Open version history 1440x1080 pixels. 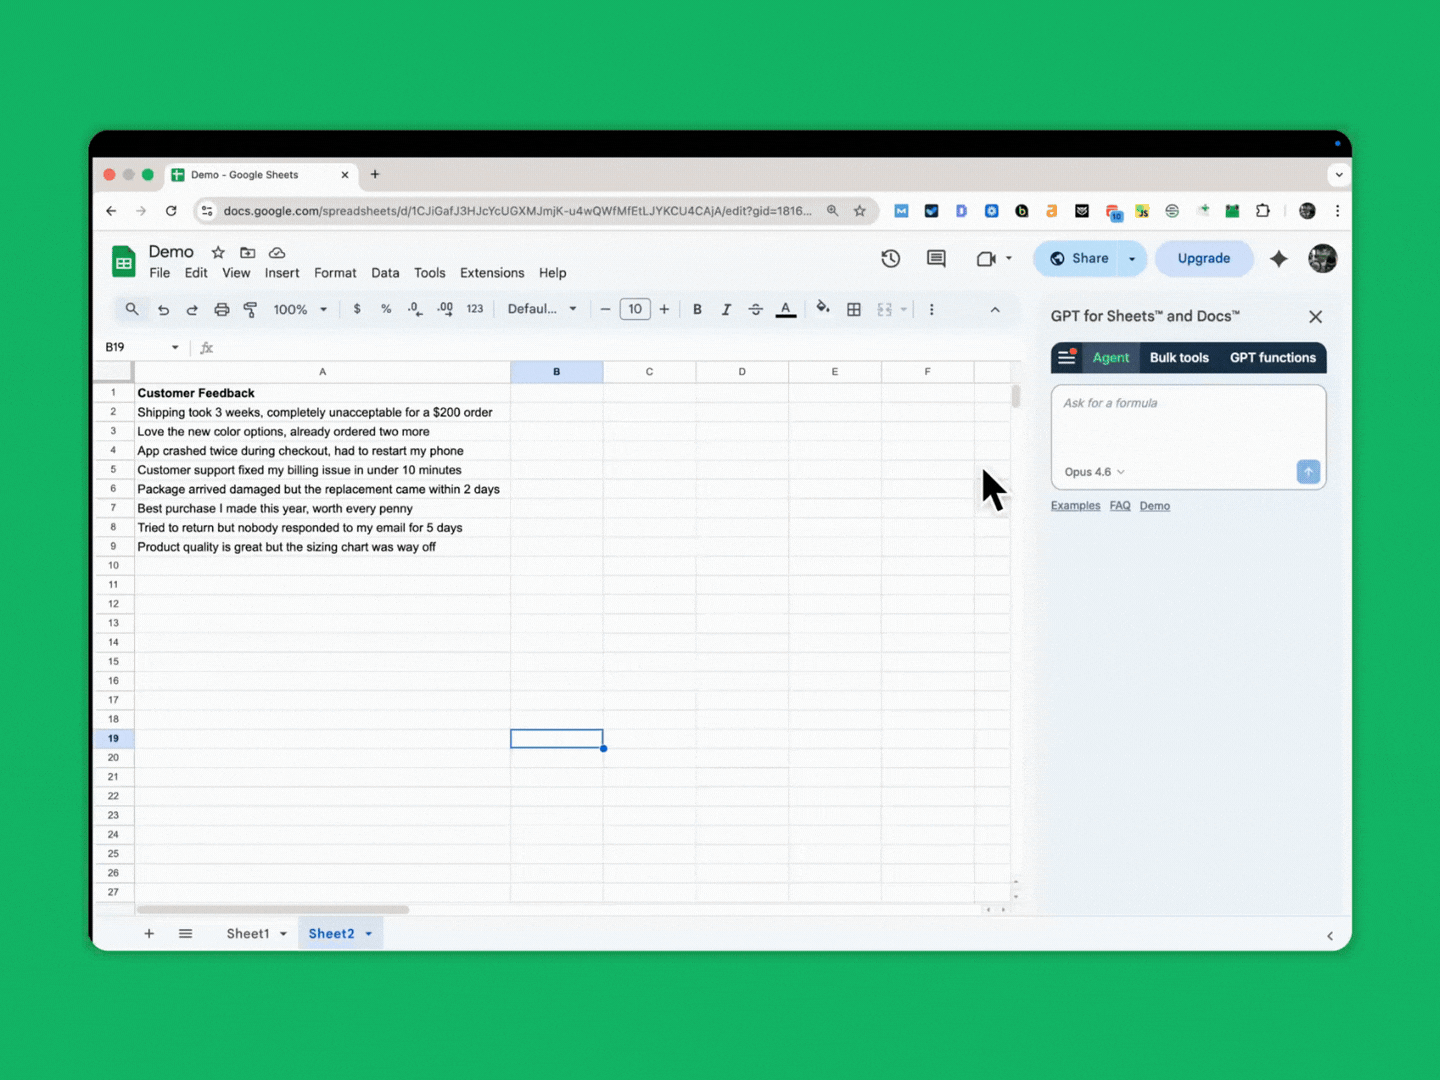[890, 258]
